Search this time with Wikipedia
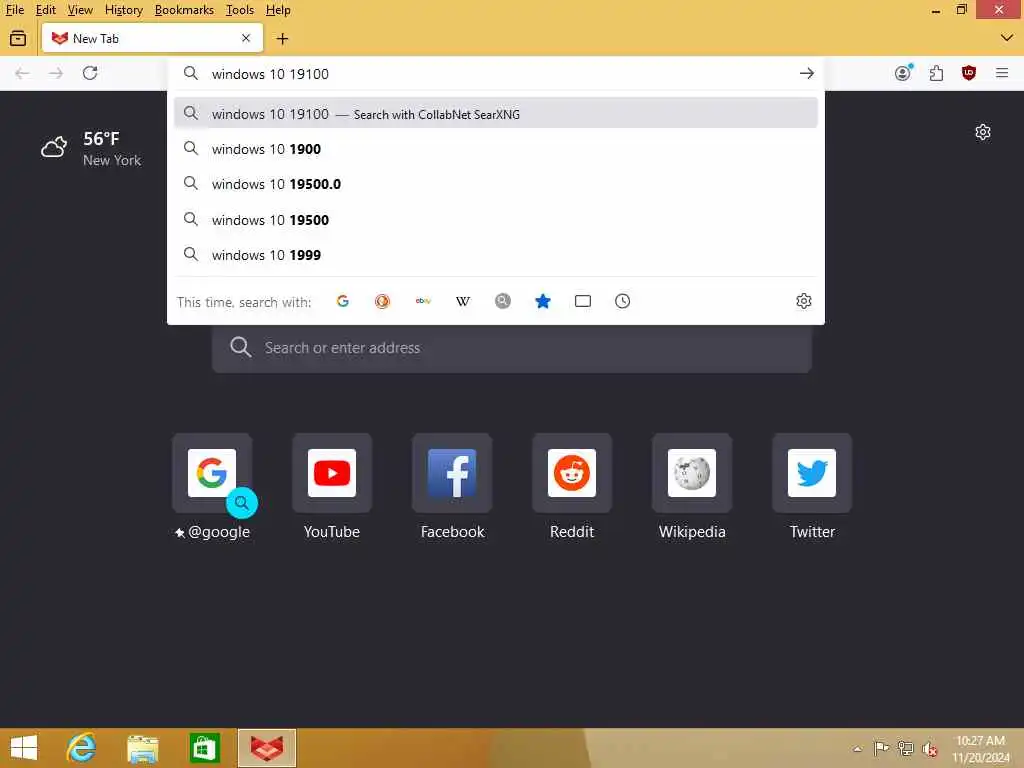1024x768 pixels. [463, 301]
